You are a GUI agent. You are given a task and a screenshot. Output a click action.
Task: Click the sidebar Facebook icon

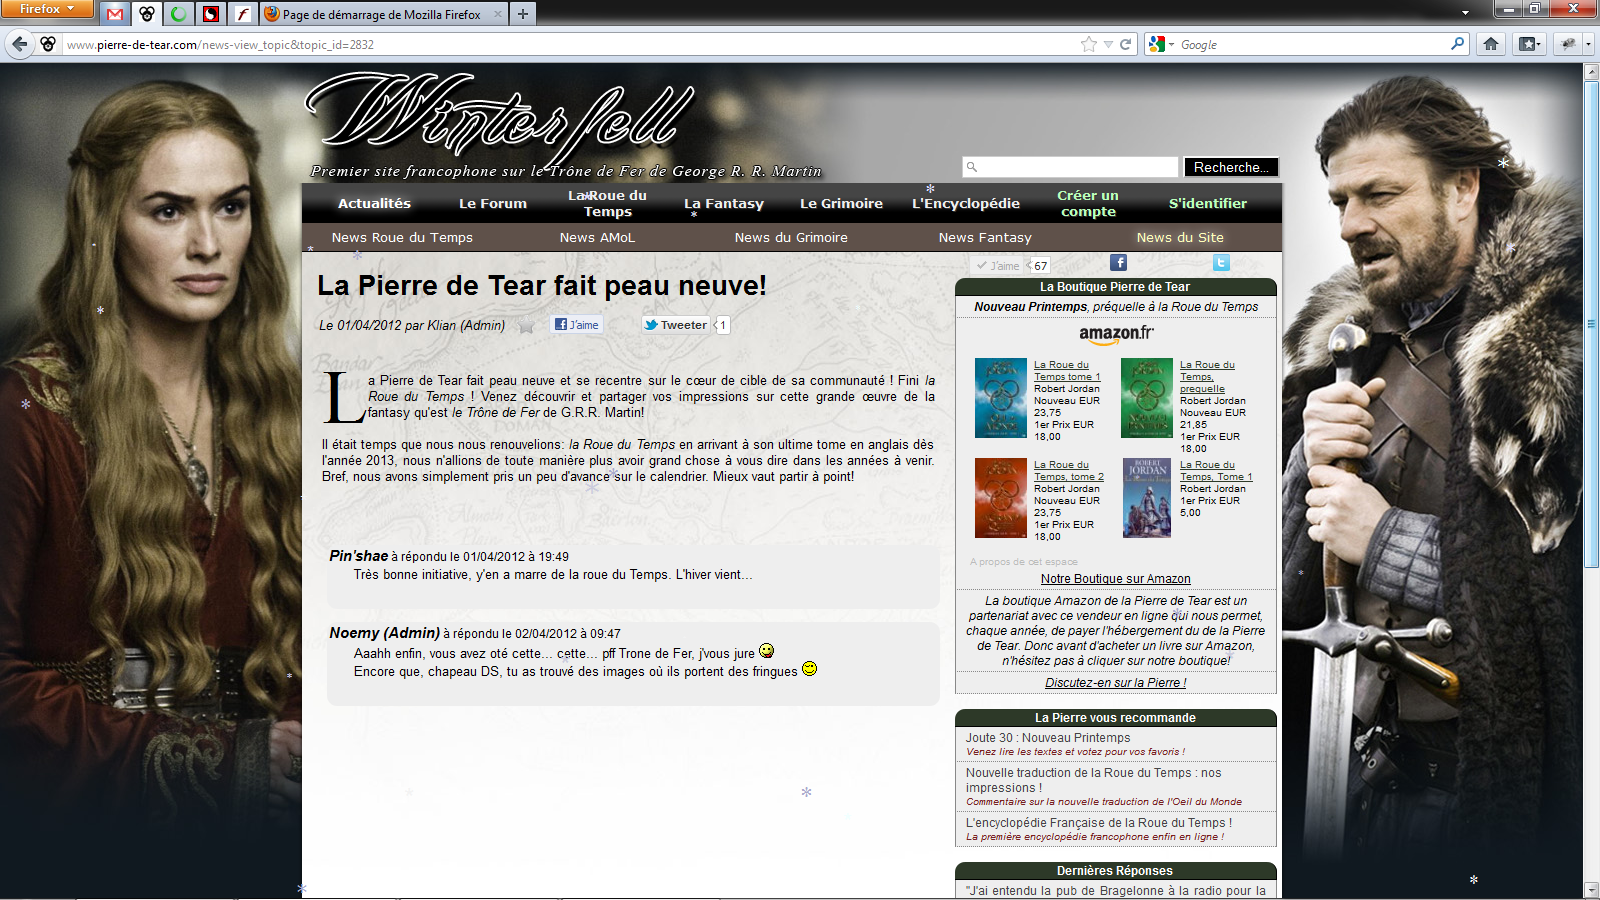pyautogui.click(x=1118, y=262)
